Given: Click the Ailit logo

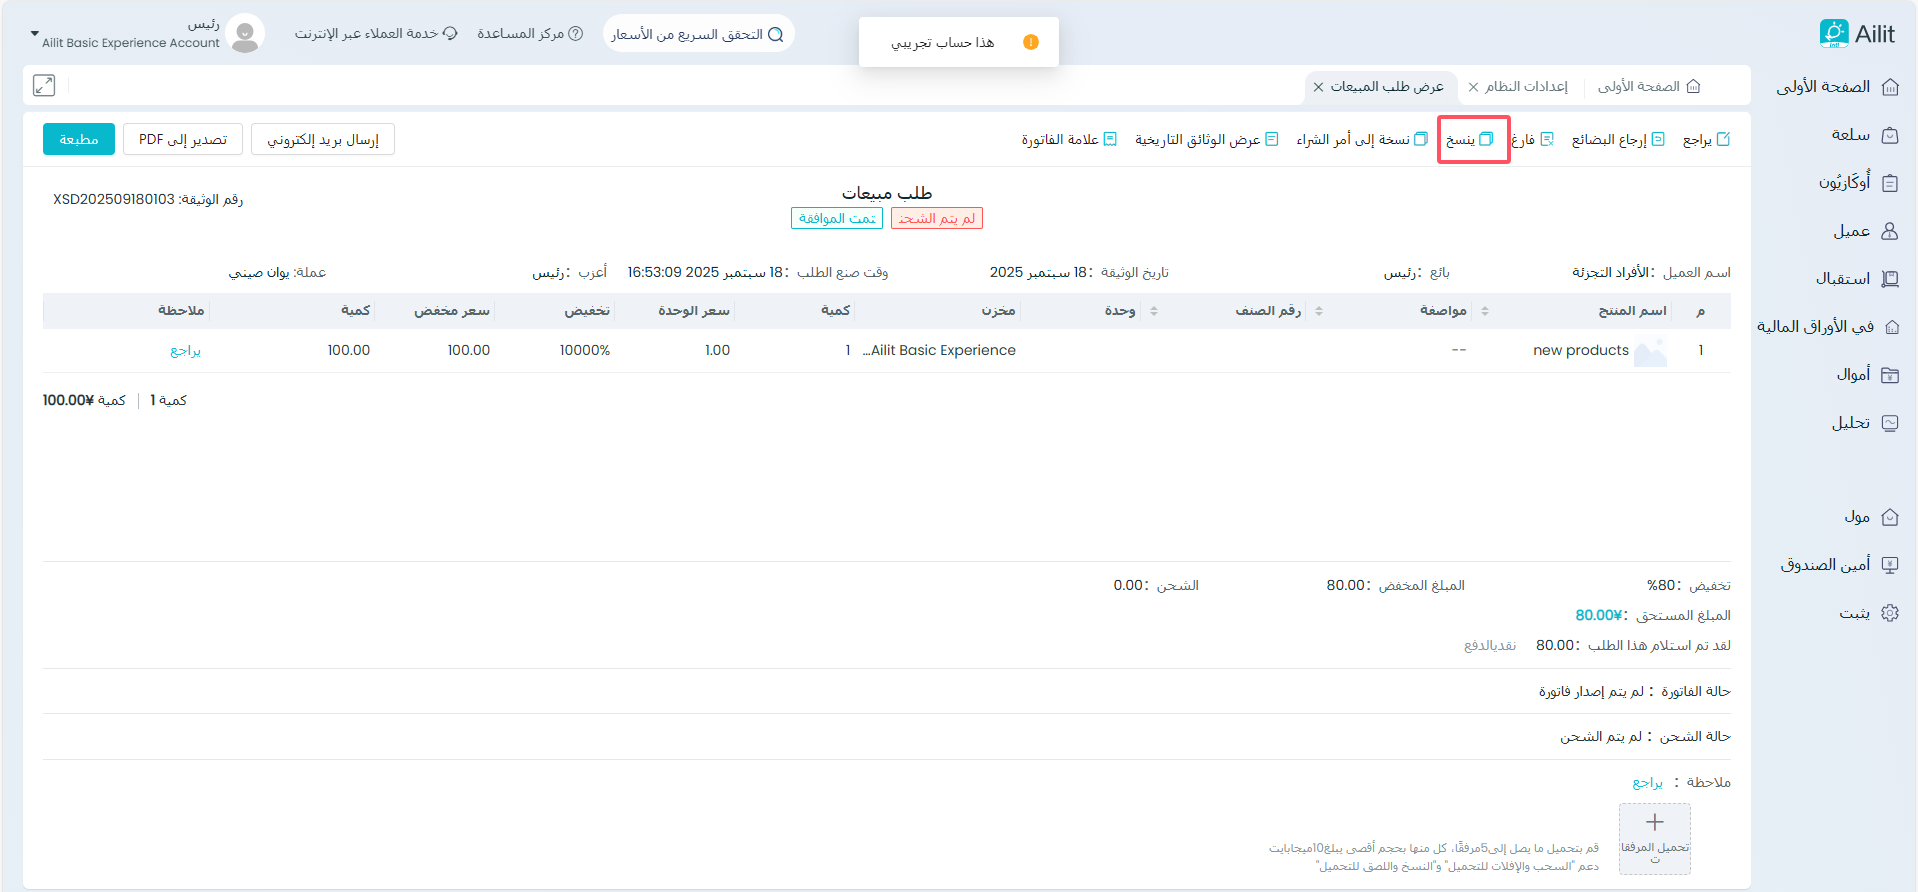Looking at the screenshot, I should coord(1856,34).
